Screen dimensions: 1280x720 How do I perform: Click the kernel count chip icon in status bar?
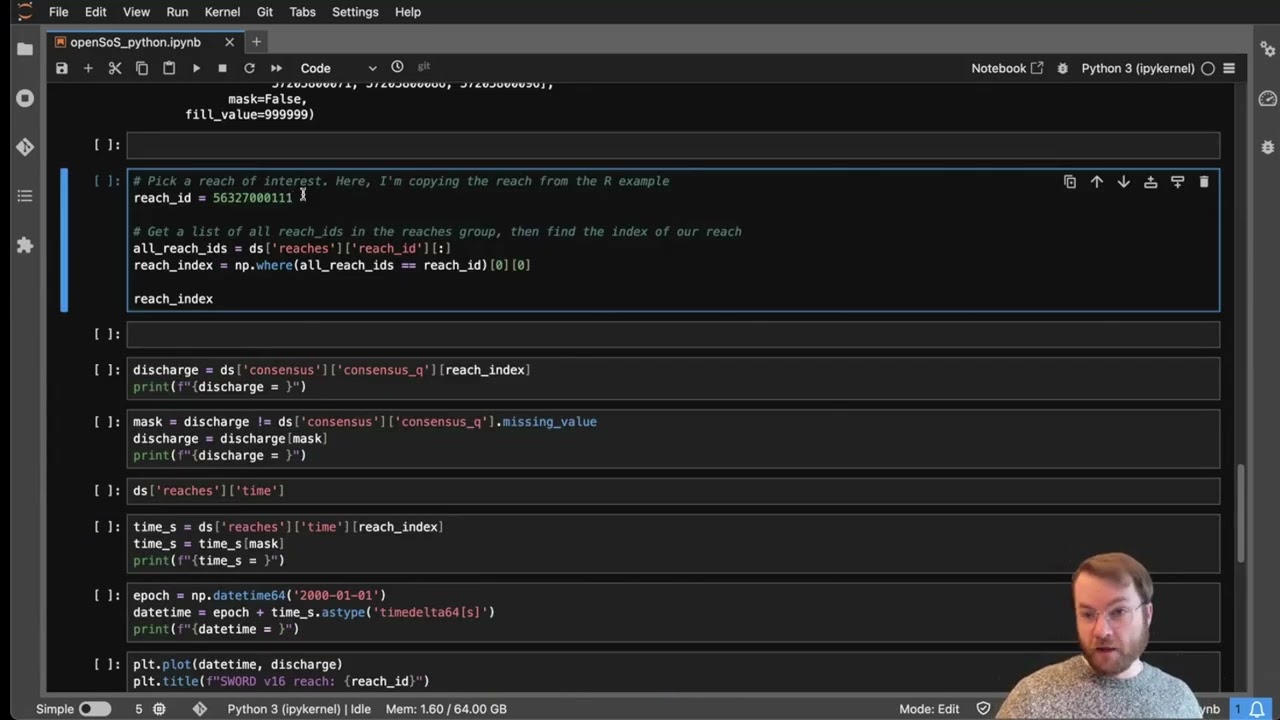[x=159, y=709]
